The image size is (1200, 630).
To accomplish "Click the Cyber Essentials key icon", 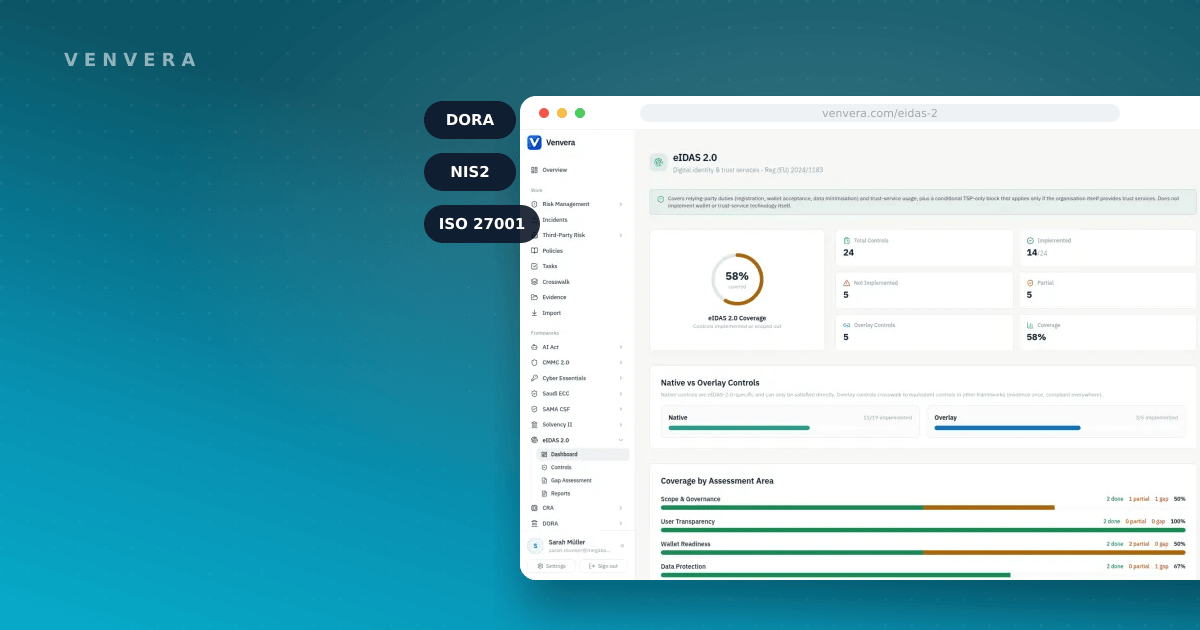I will [x=534, y=378].
